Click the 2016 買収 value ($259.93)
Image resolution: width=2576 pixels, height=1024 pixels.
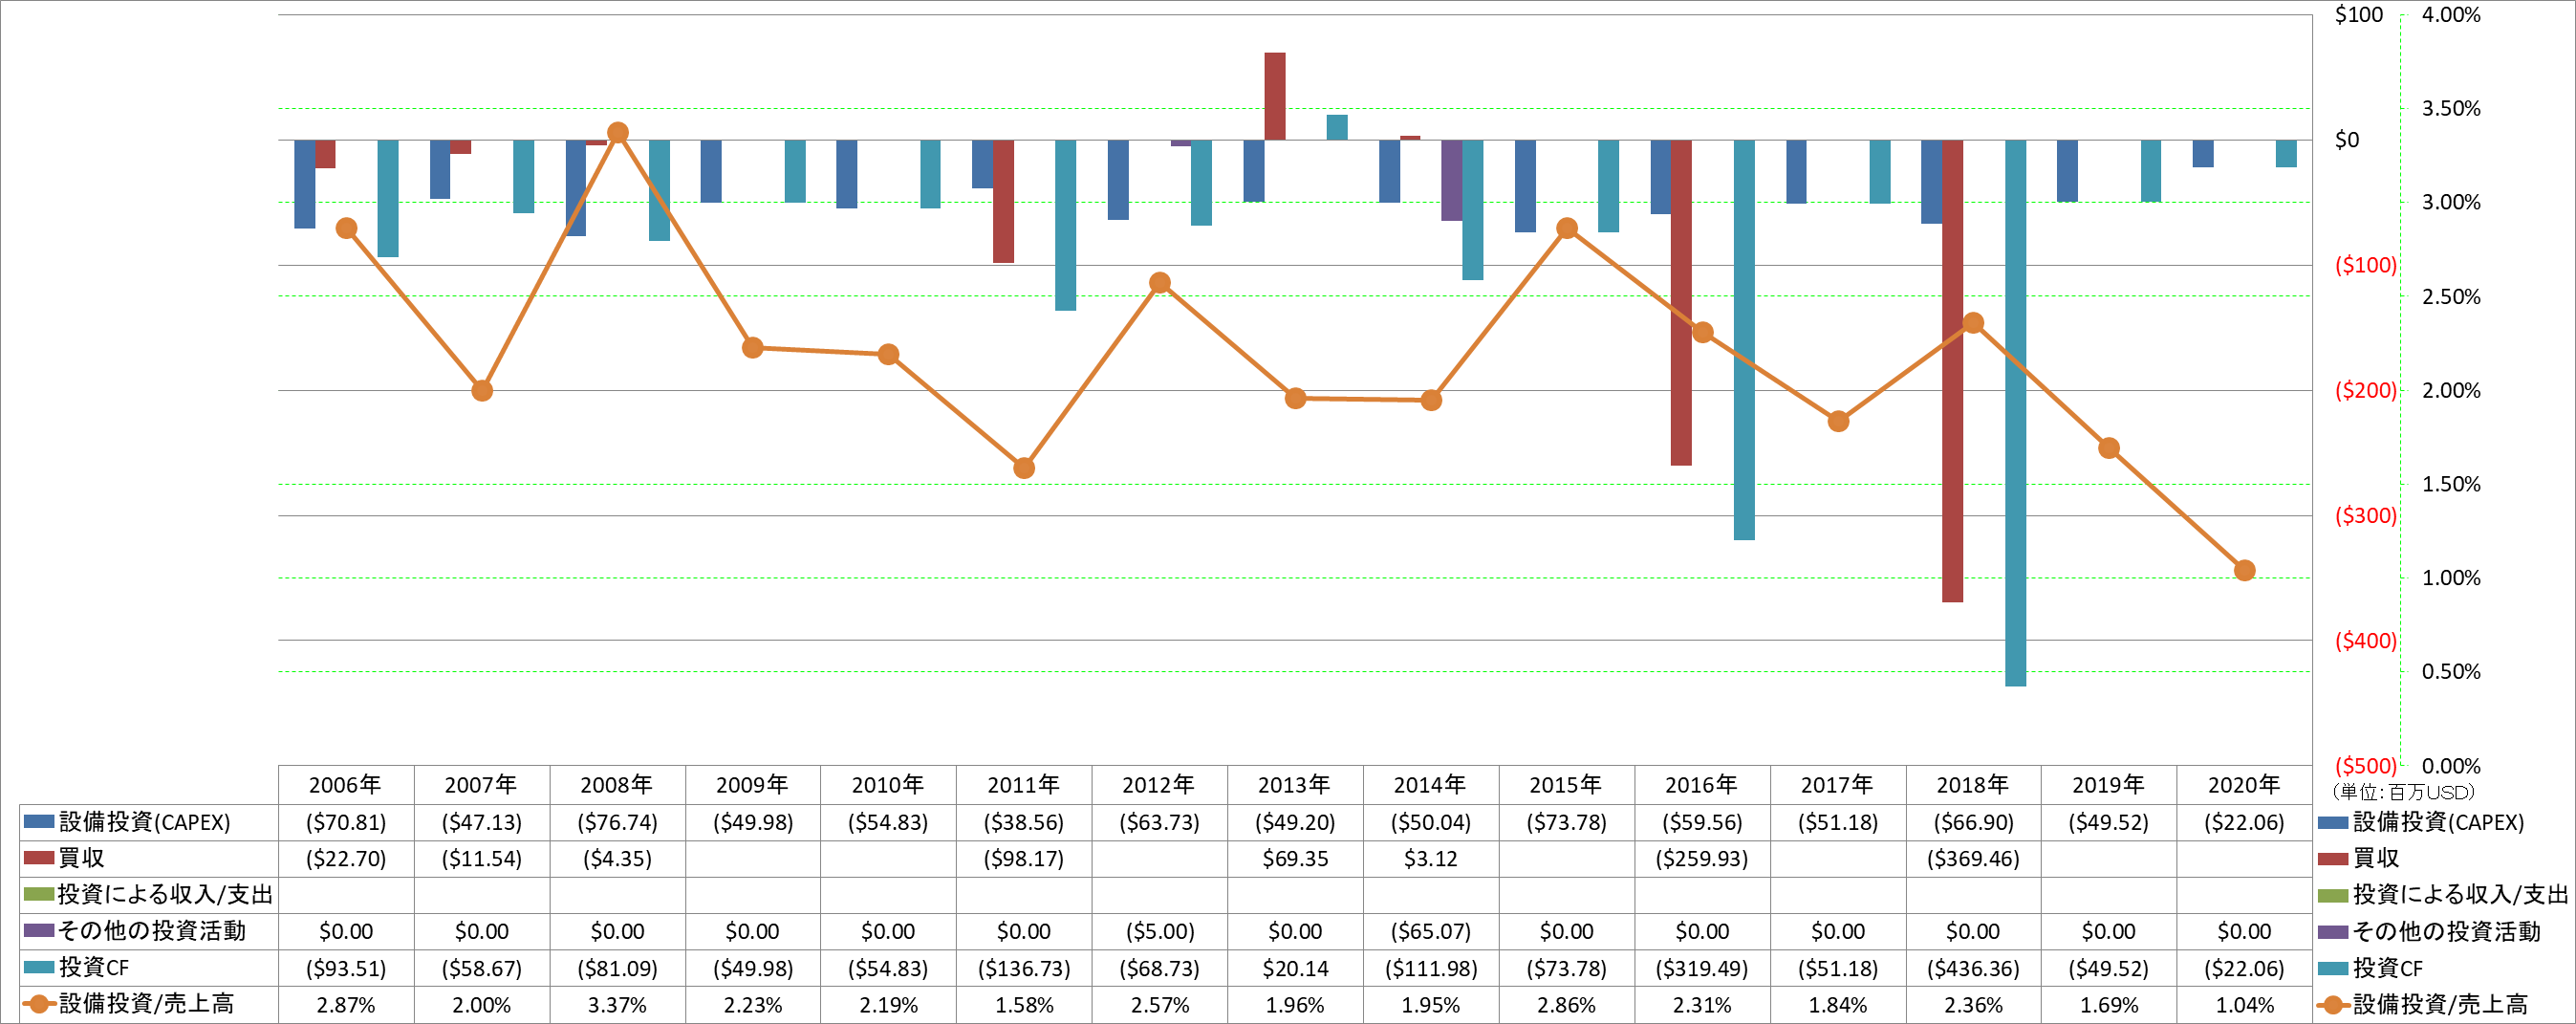point(1702,859)
